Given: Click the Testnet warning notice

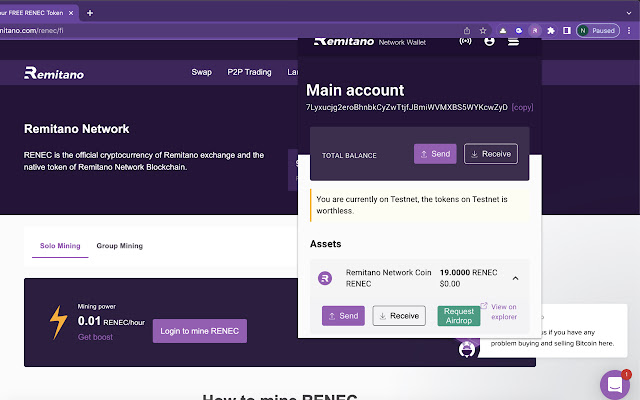Looking at the screenshot, I should point(420,205).
